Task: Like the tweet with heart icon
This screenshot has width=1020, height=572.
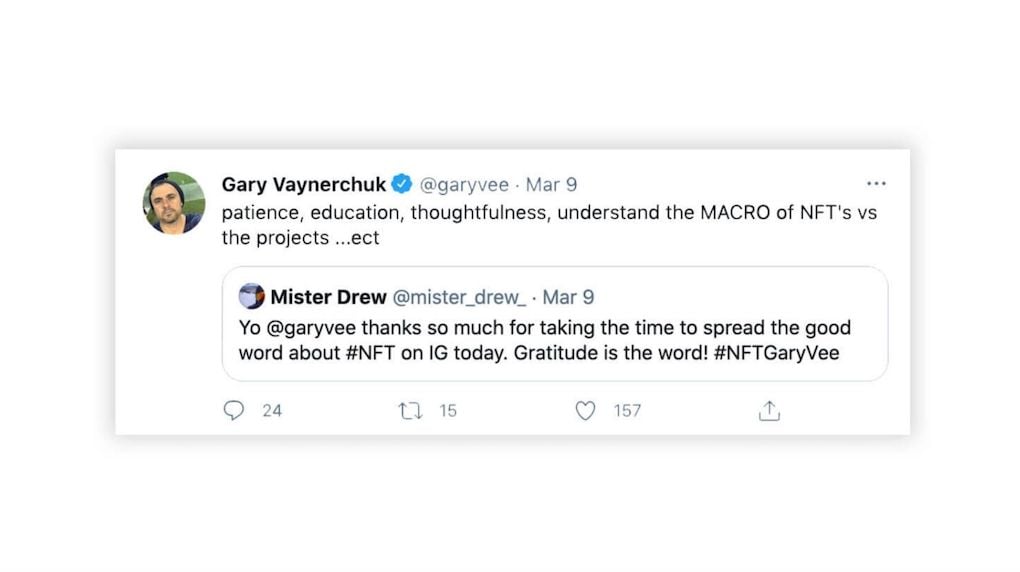Action: pos(586,410)
